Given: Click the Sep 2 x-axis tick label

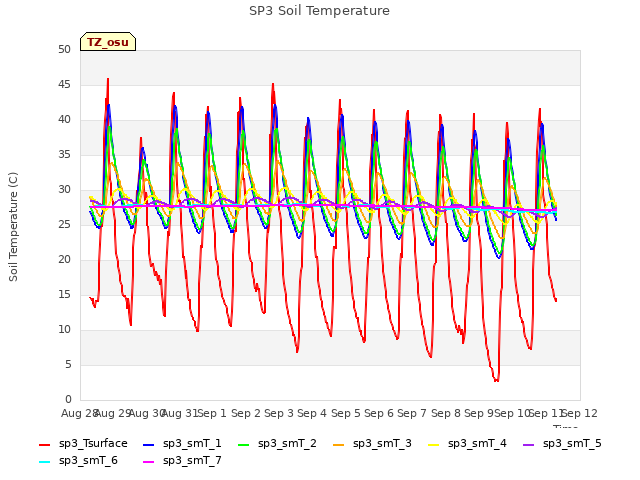Looking at the screenshot, I should pos(246,413).
